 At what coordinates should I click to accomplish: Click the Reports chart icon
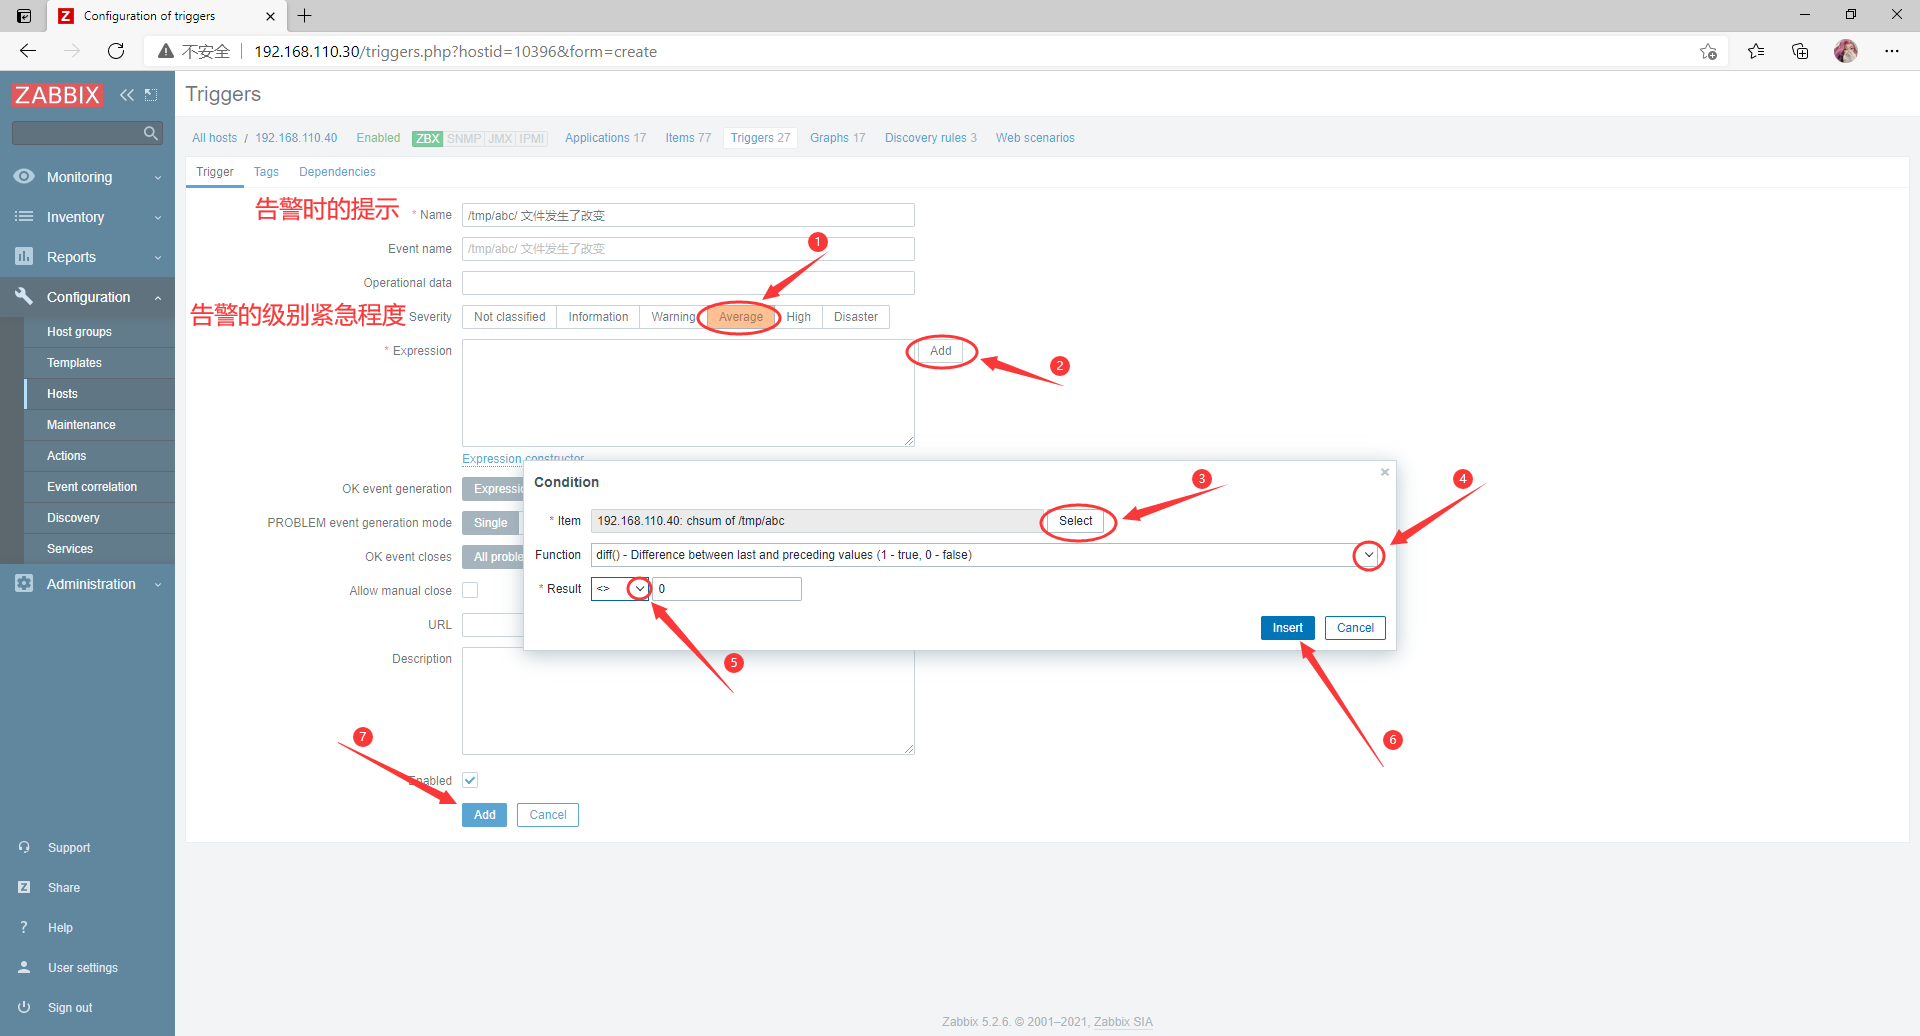pyautogui.click(x=24, y=256)
